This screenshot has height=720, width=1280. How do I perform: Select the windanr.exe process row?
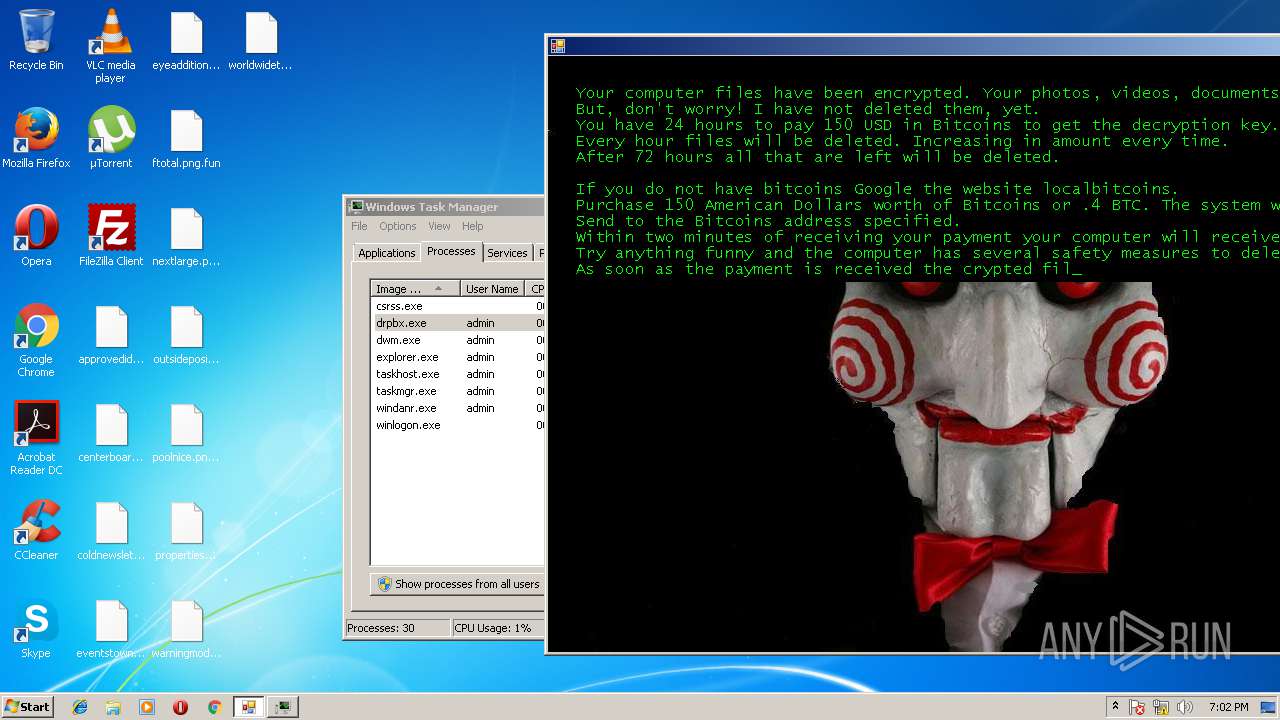[x=458, y=408]
